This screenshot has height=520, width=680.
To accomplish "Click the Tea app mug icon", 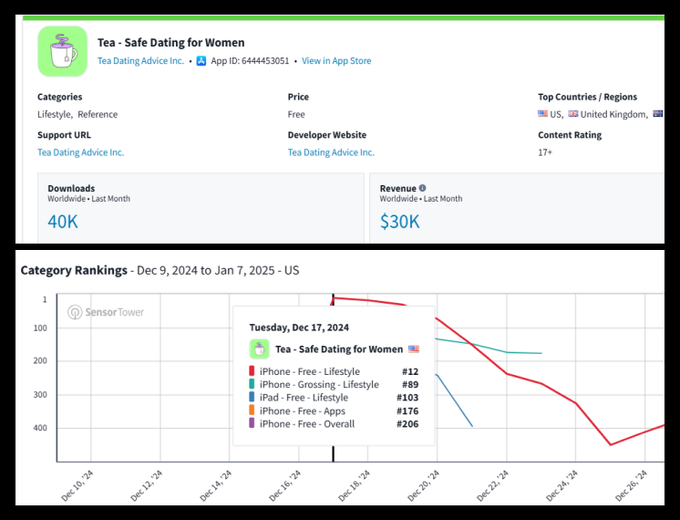I will (63, 51).
